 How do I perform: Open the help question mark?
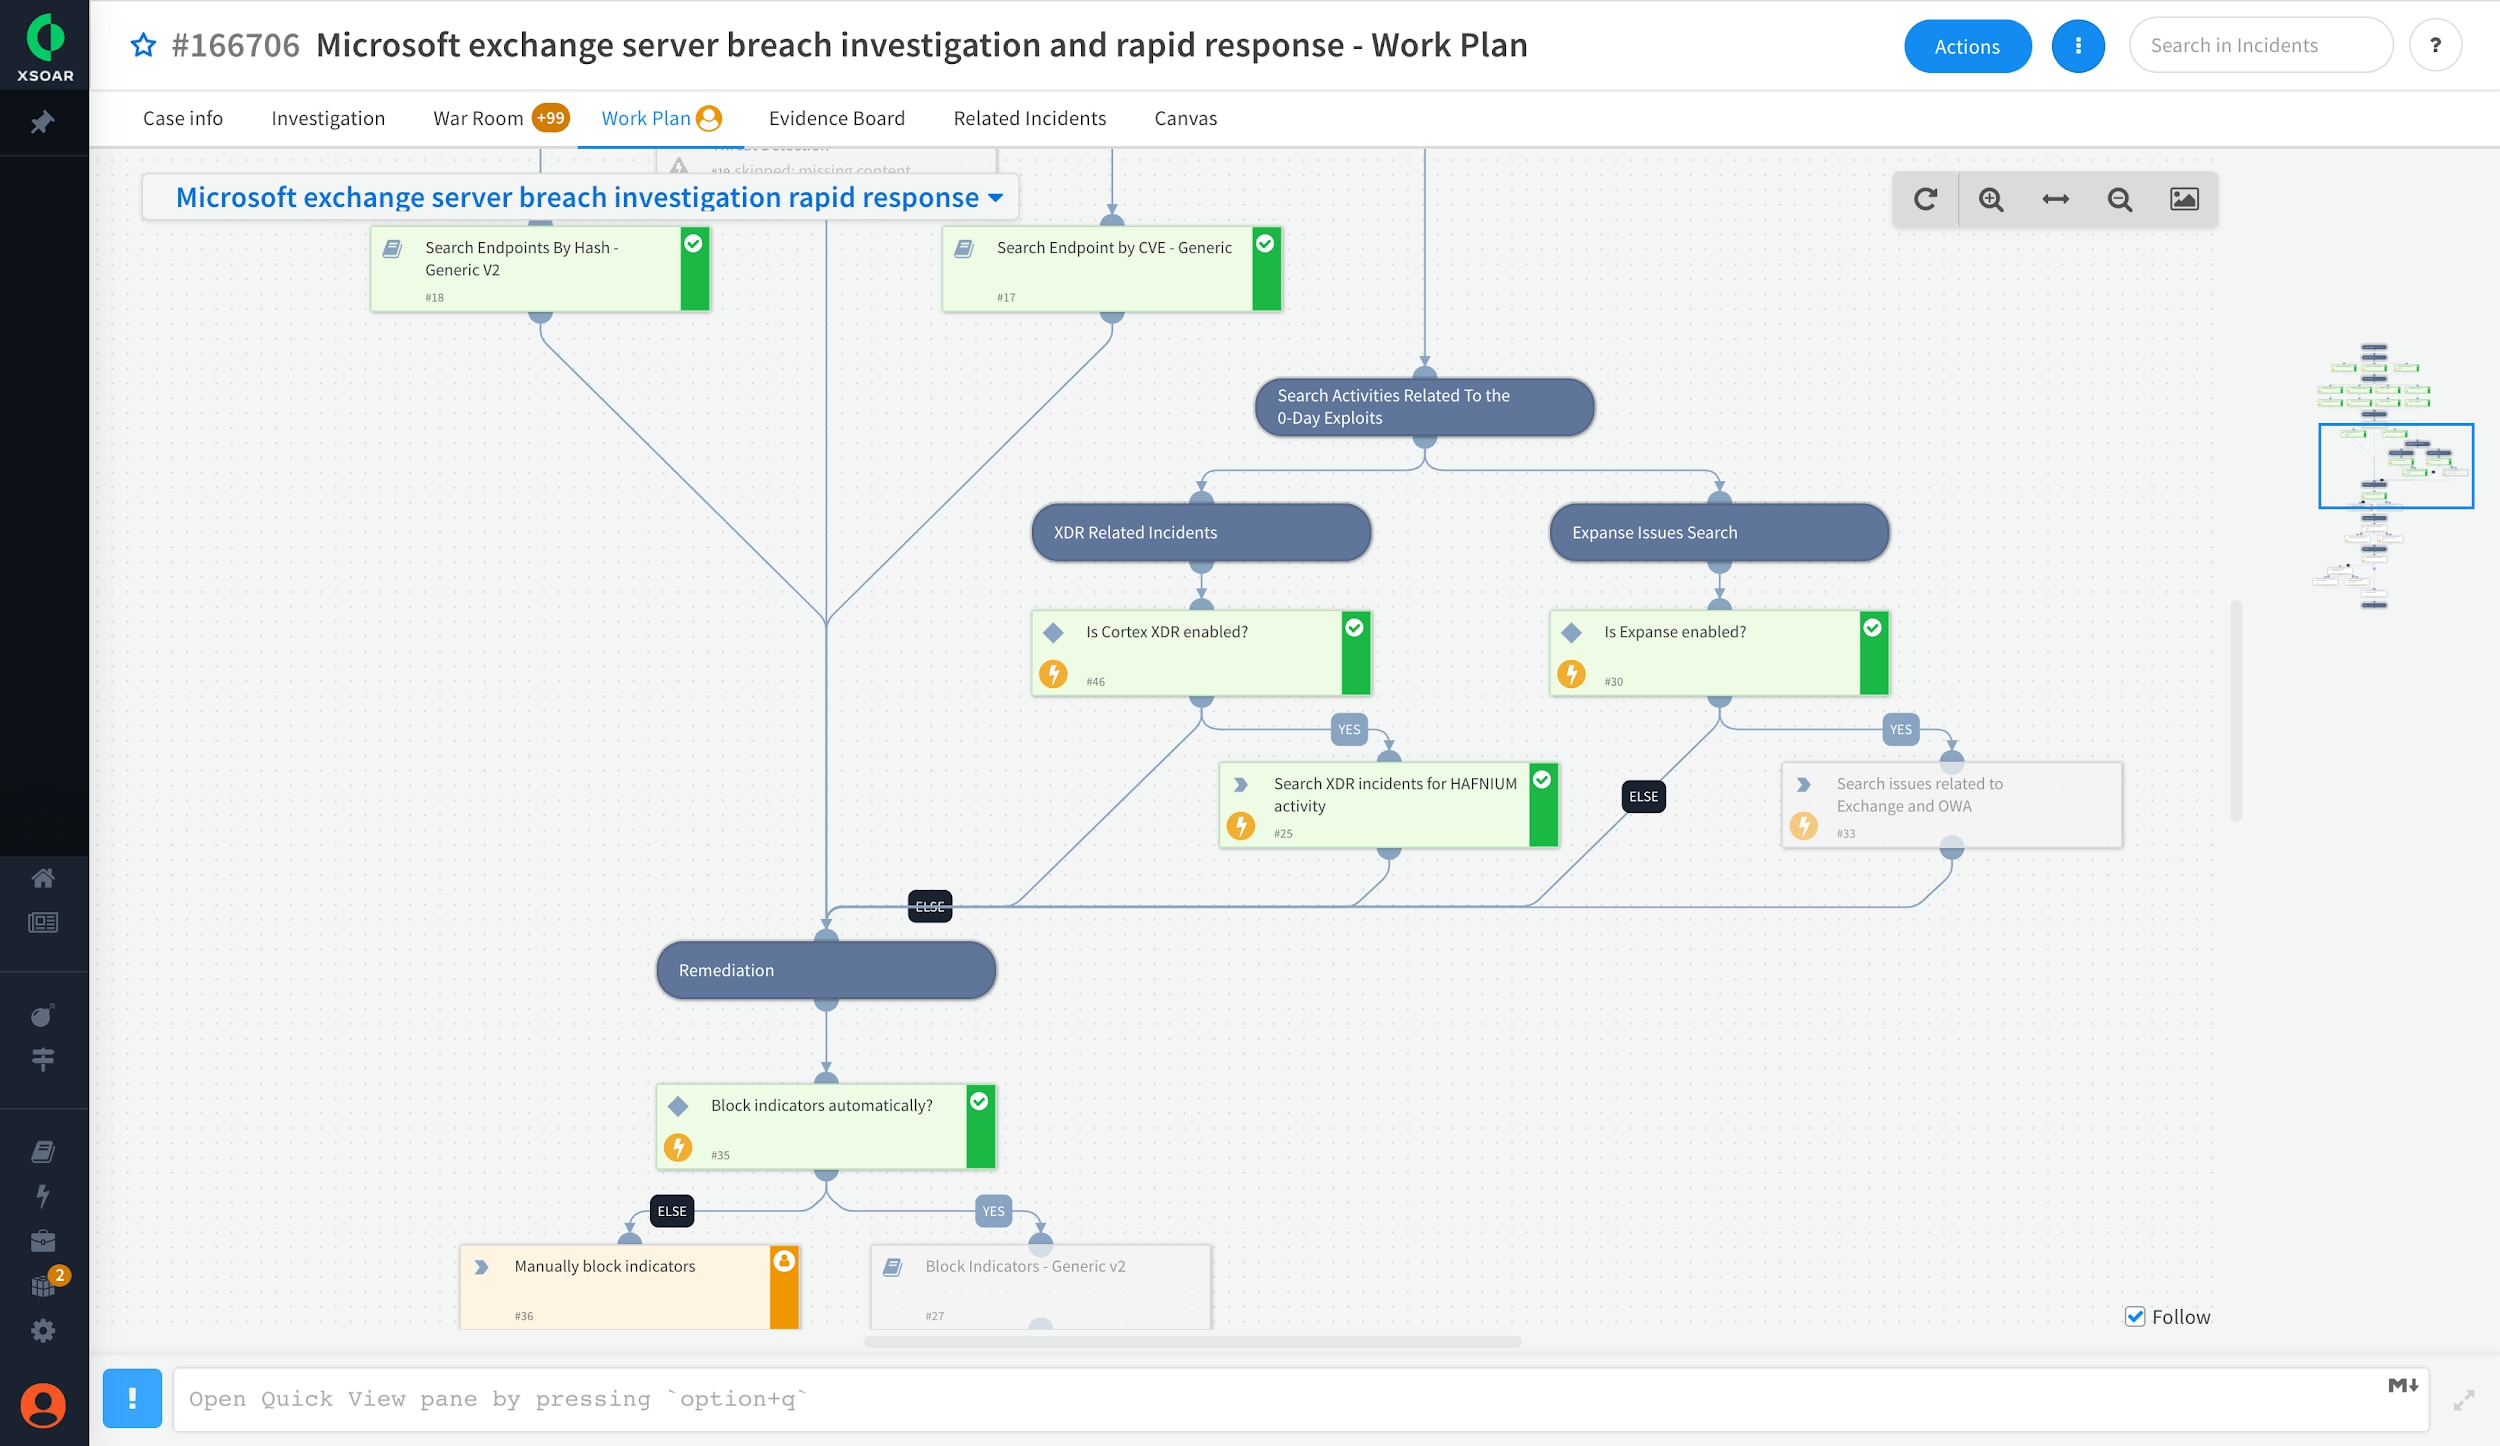click(2436, 45)
